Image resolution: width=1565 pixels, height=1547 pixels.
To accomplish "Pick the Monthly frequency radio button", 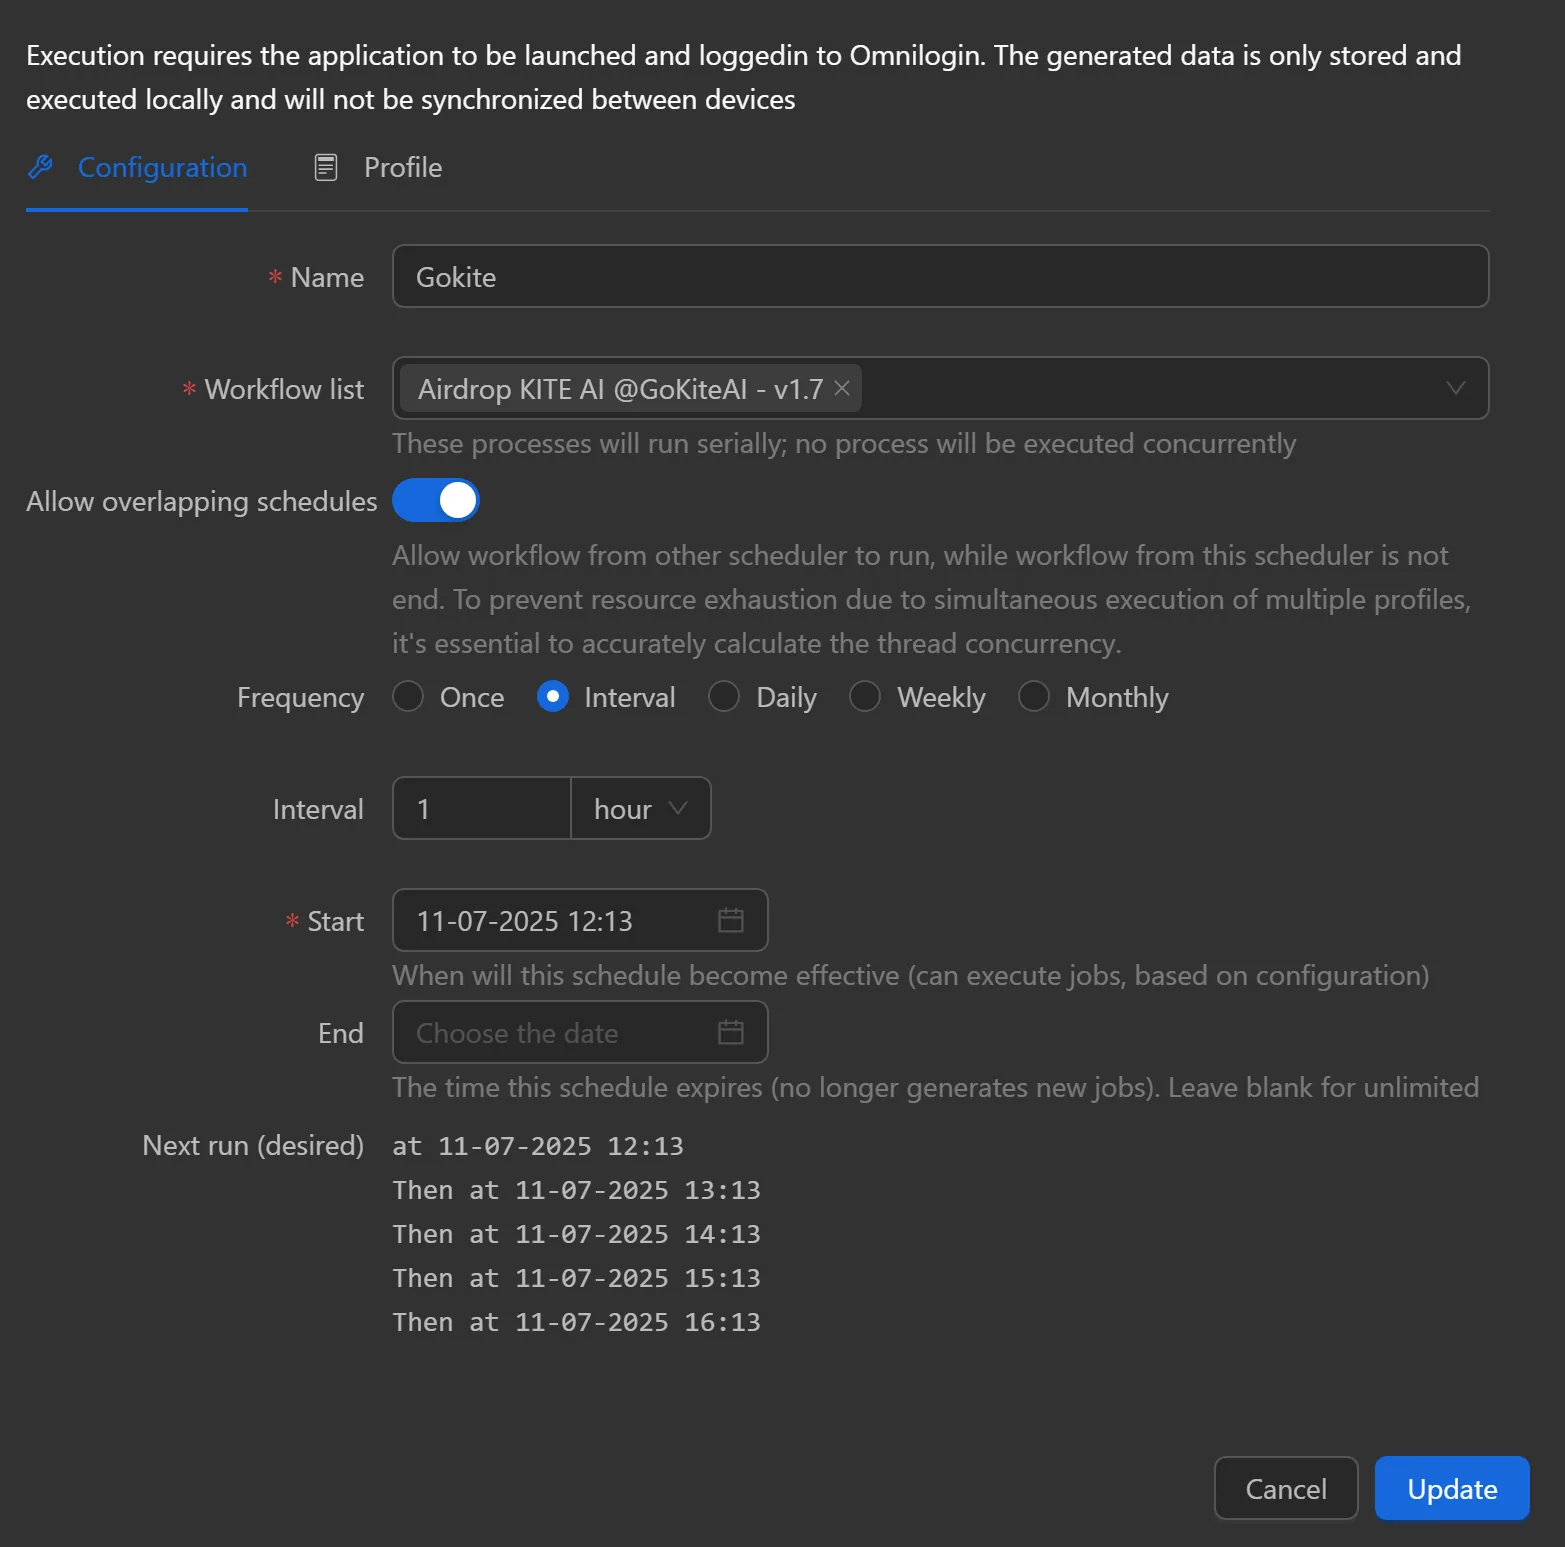I will pos(1034,696).
